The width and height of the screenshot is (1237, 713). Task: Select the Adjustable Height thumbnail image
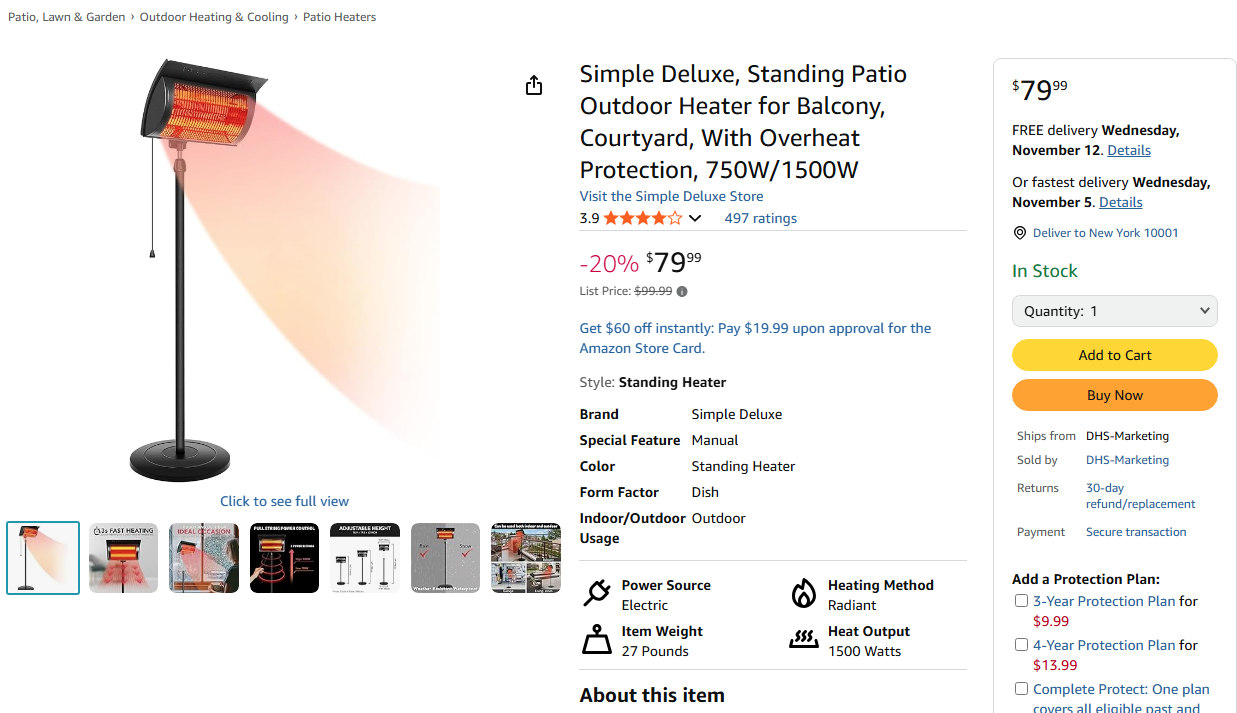point(365,558)
